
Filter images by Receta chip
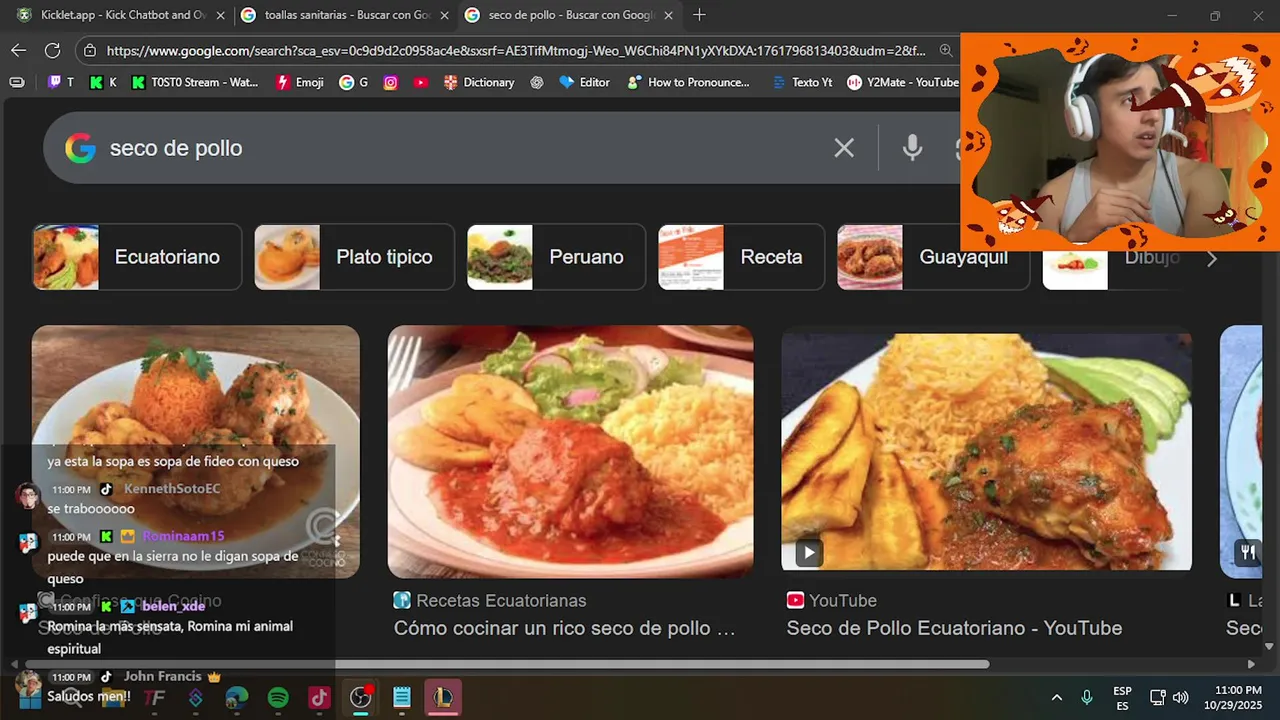741,257
